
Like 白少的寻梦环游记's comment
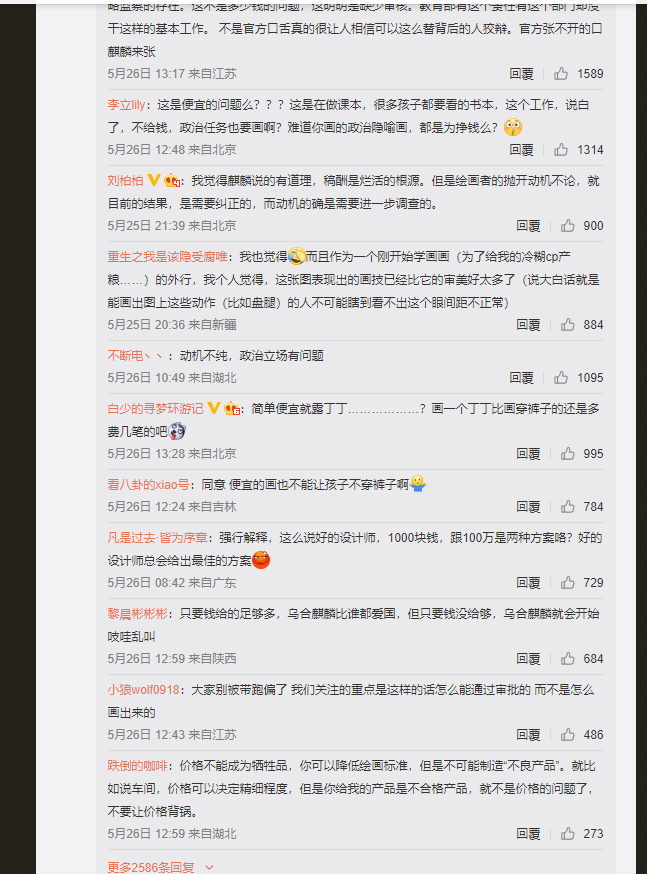[567, 453]
